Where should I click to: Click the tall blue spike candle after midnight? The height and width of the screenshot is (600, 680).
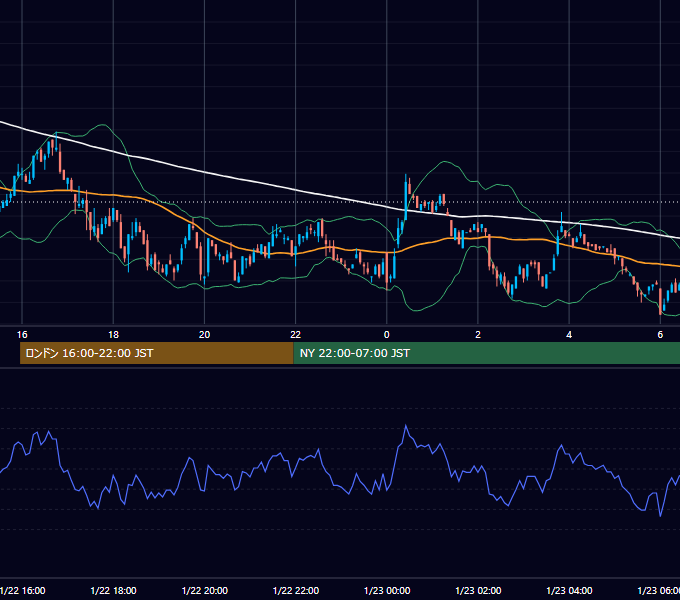tap(406, 198)
